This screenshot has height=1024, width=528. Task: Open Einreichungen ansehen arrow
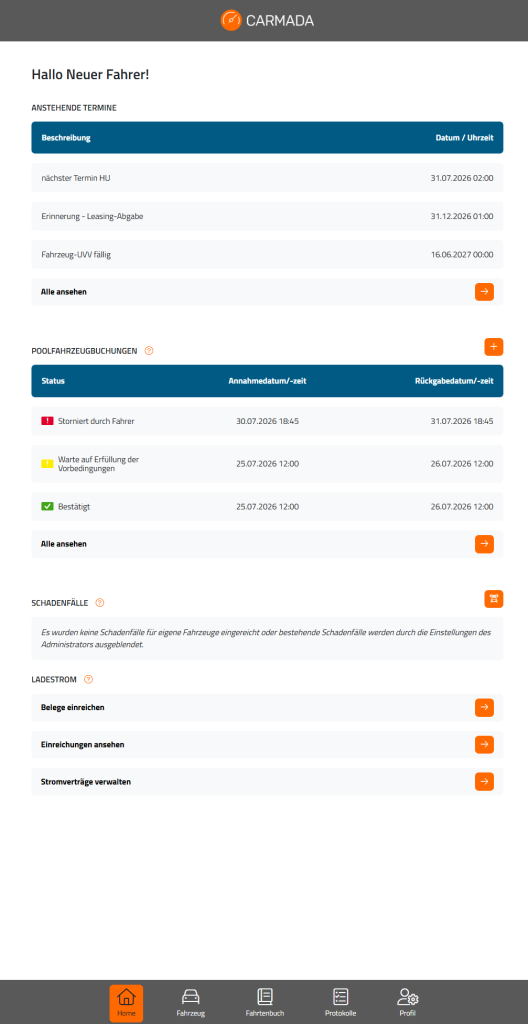tap(484, 744)
